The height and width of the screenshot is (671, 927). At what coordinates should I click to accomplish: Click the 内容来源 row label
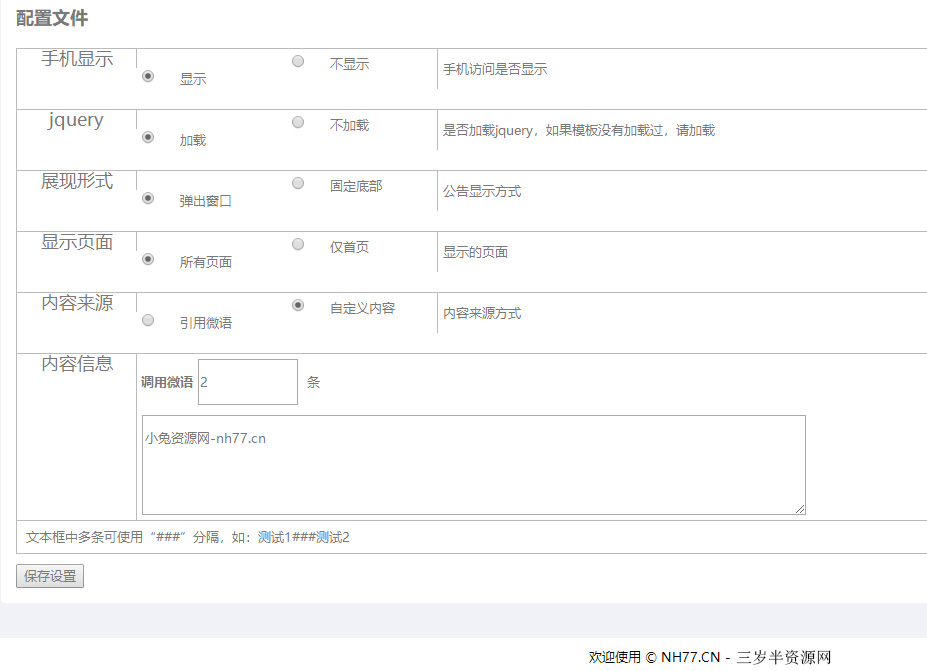[77, 303]
